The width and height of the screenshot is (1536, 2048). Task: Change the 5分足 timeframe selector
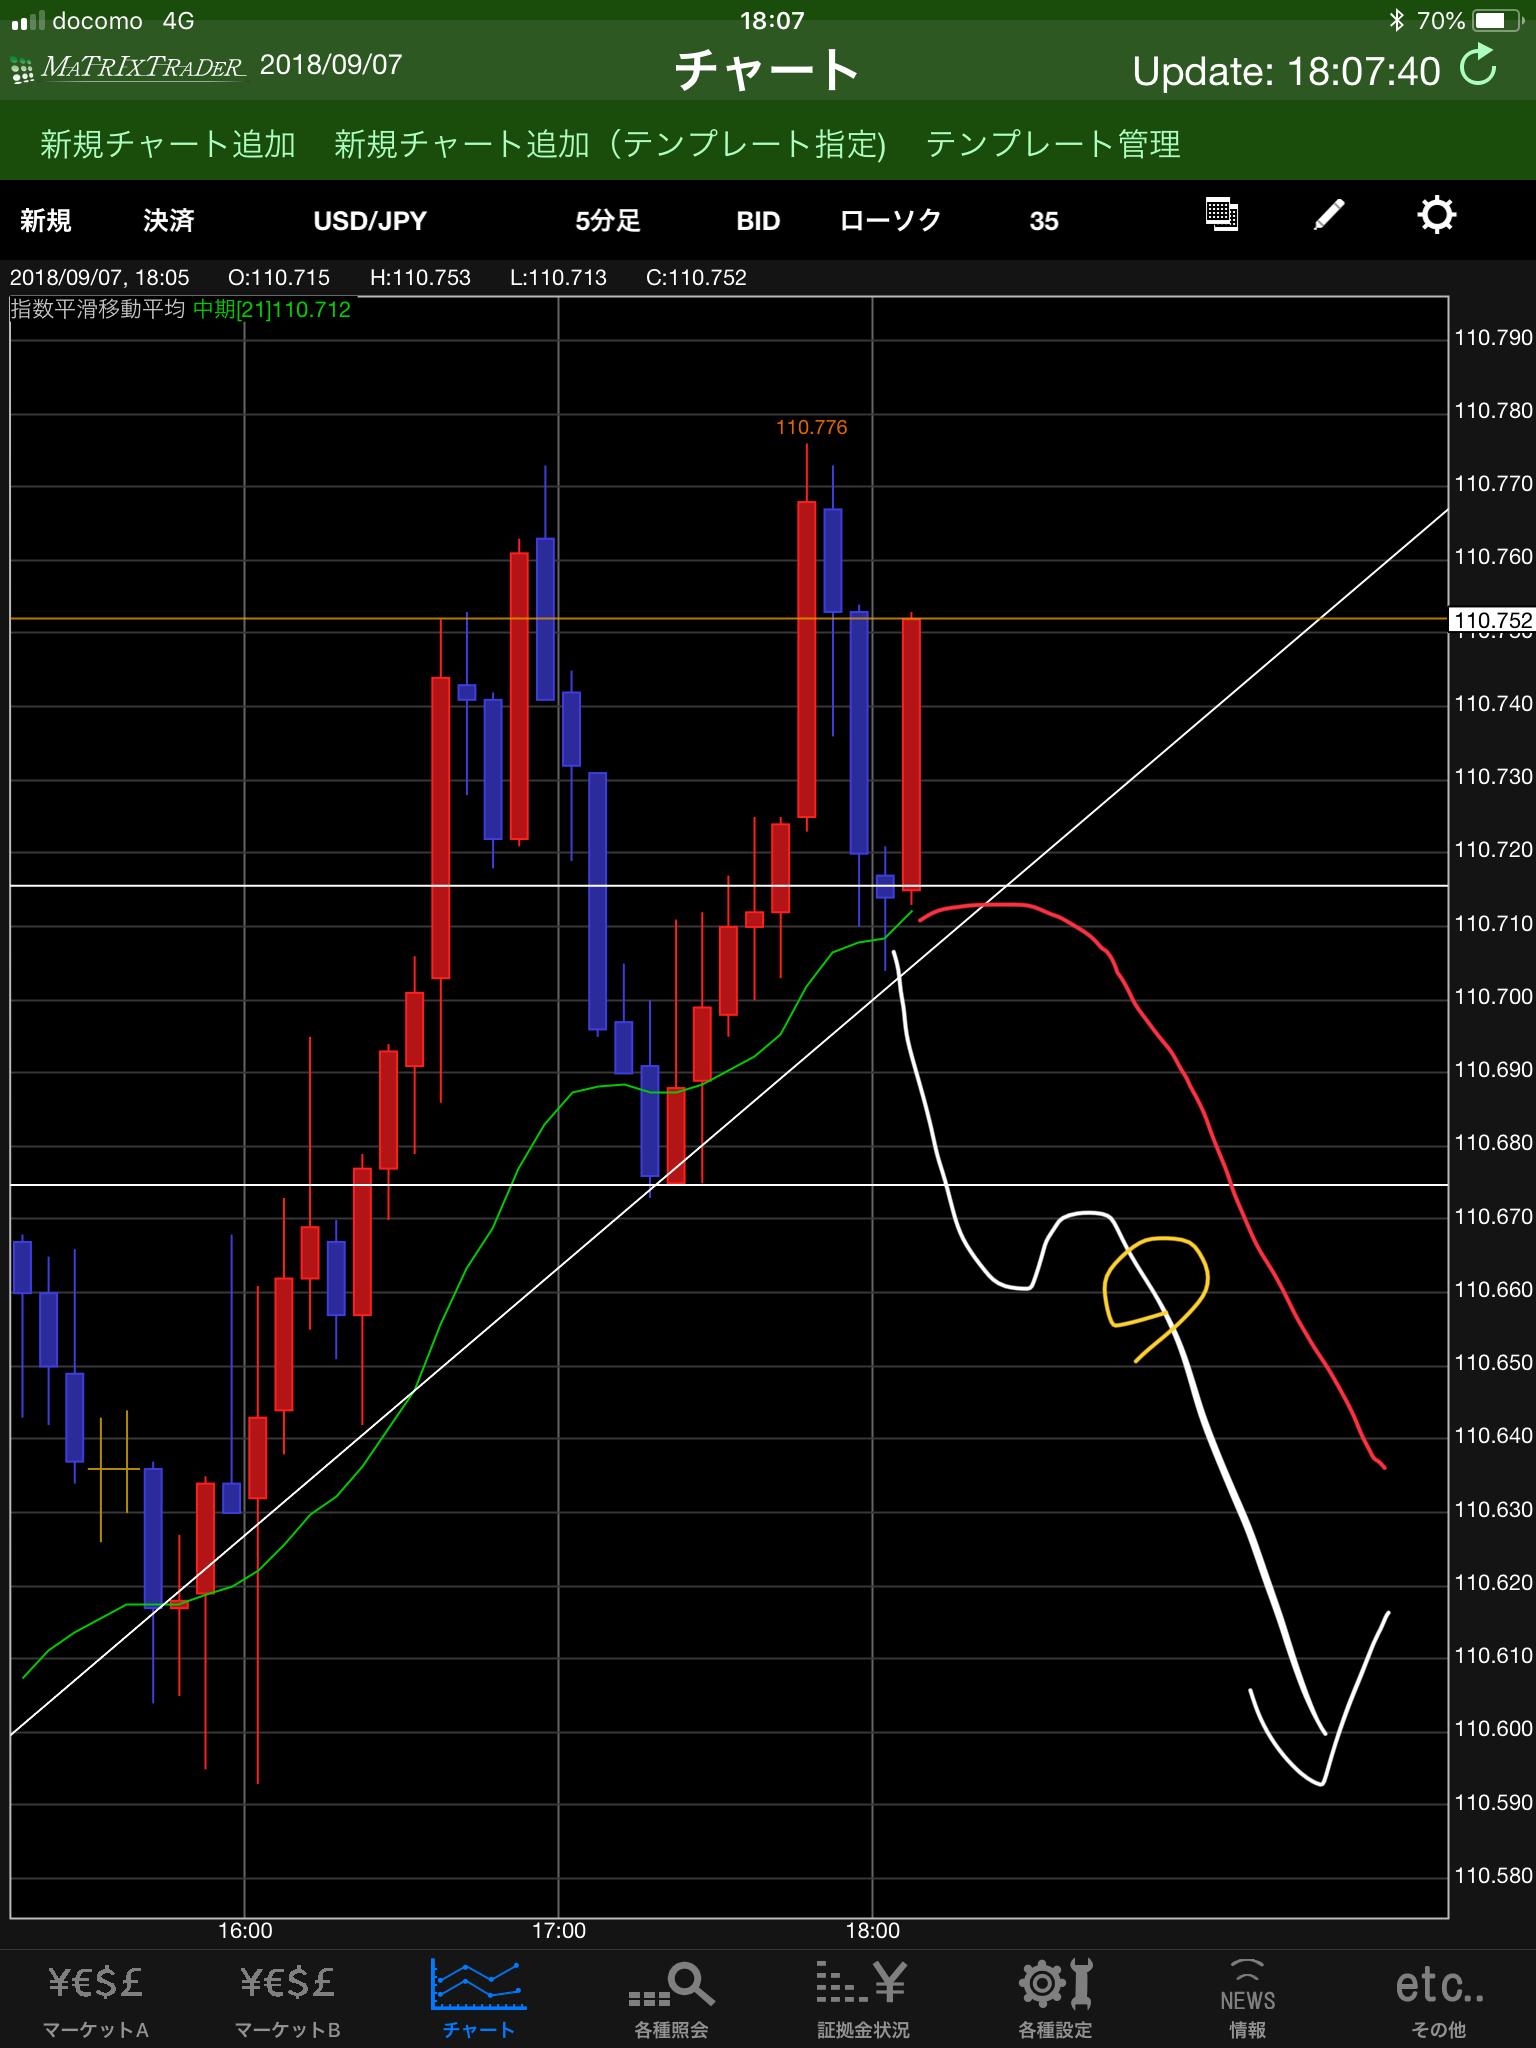coord(608,221)
